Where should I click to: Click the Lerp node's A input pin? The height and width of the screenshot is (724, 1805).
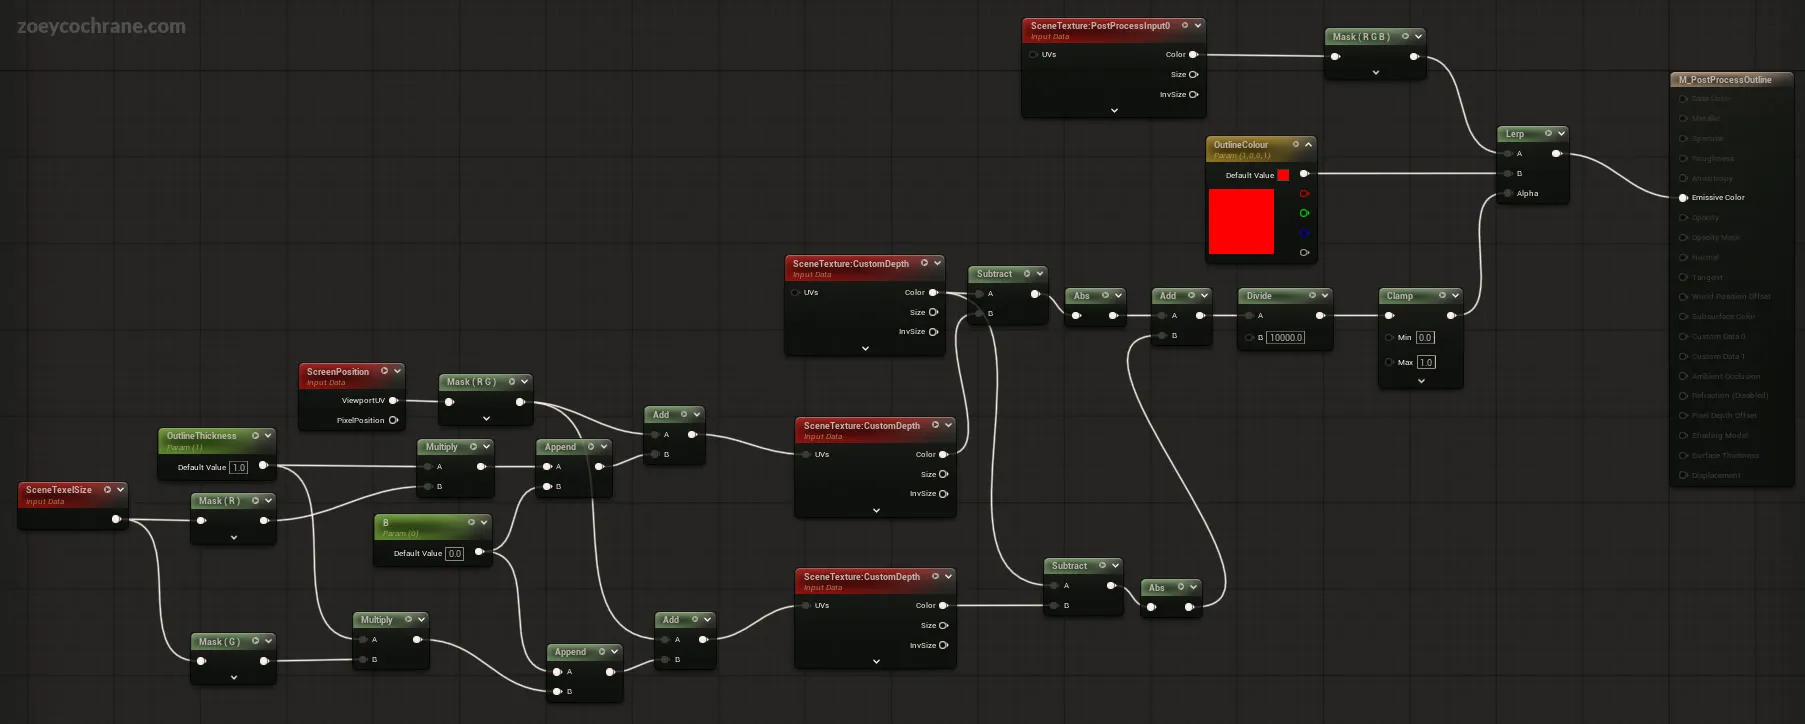[x=1508, y=154]
